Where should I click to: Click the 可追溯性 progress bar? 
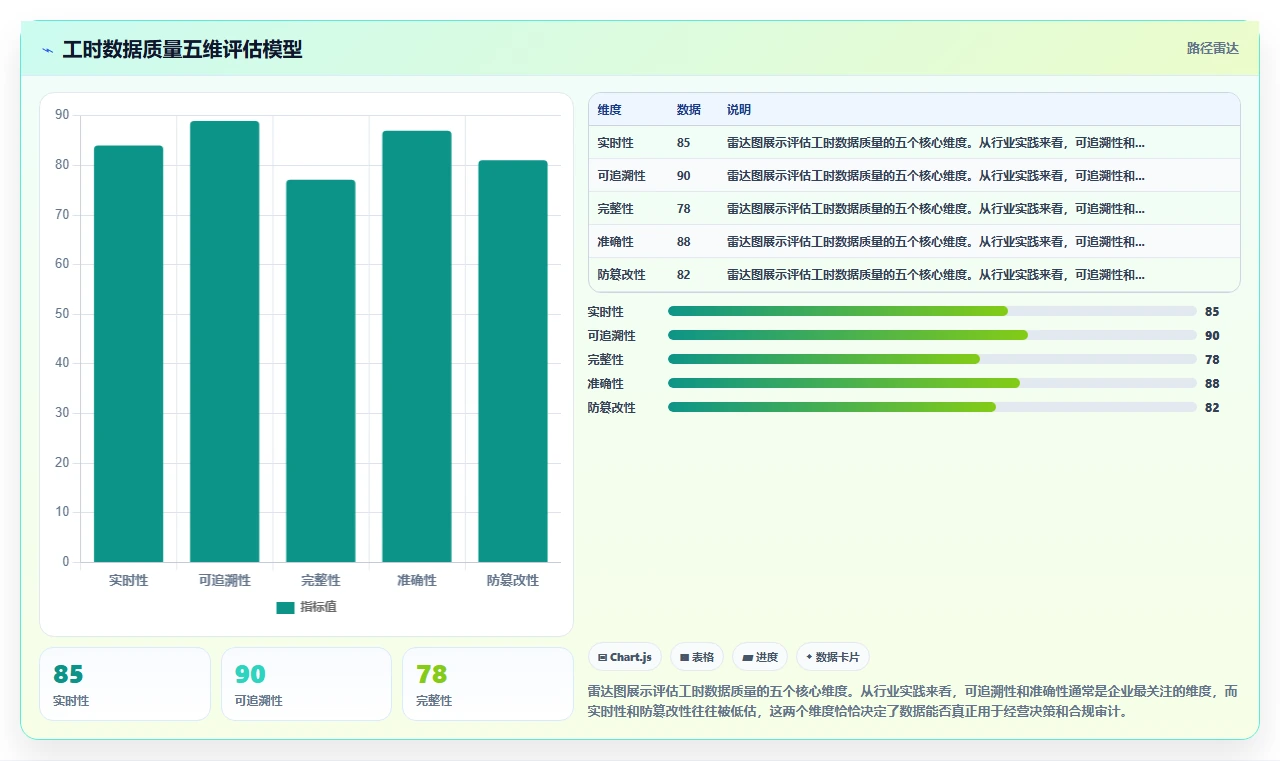point(932,335)
